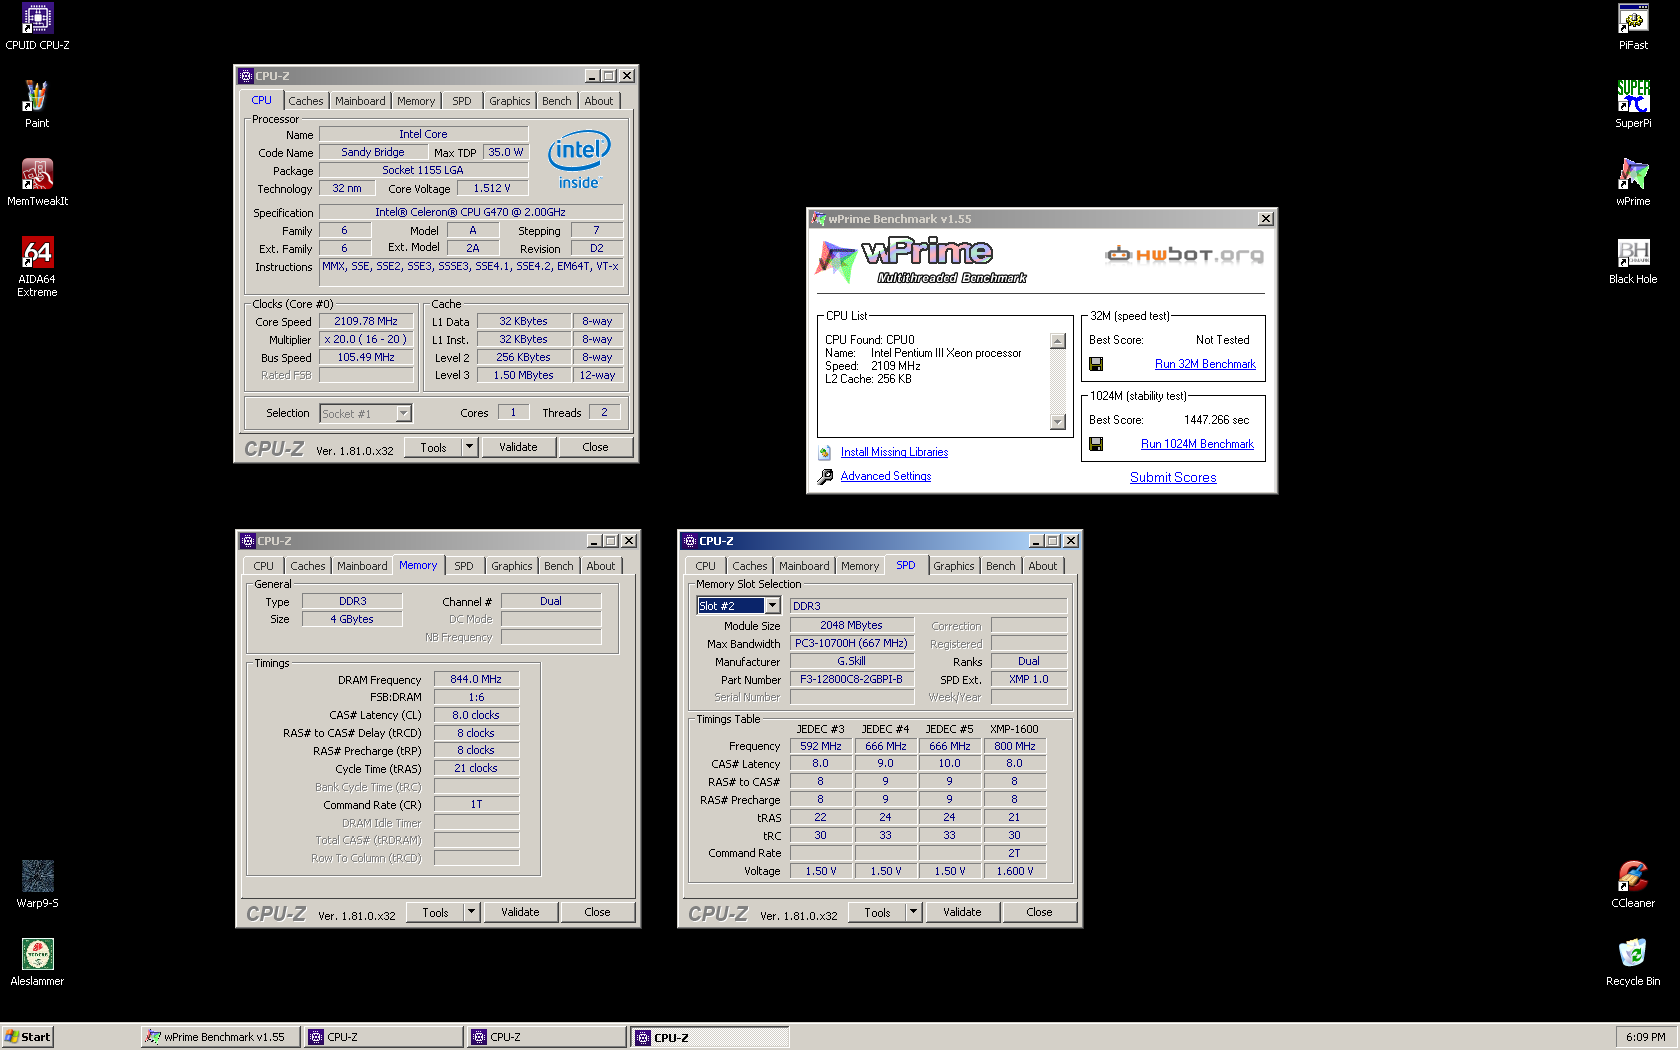1680x1050 pixels.
Task: Click Run 32M Benchmark link
Action: (1205, 364)
